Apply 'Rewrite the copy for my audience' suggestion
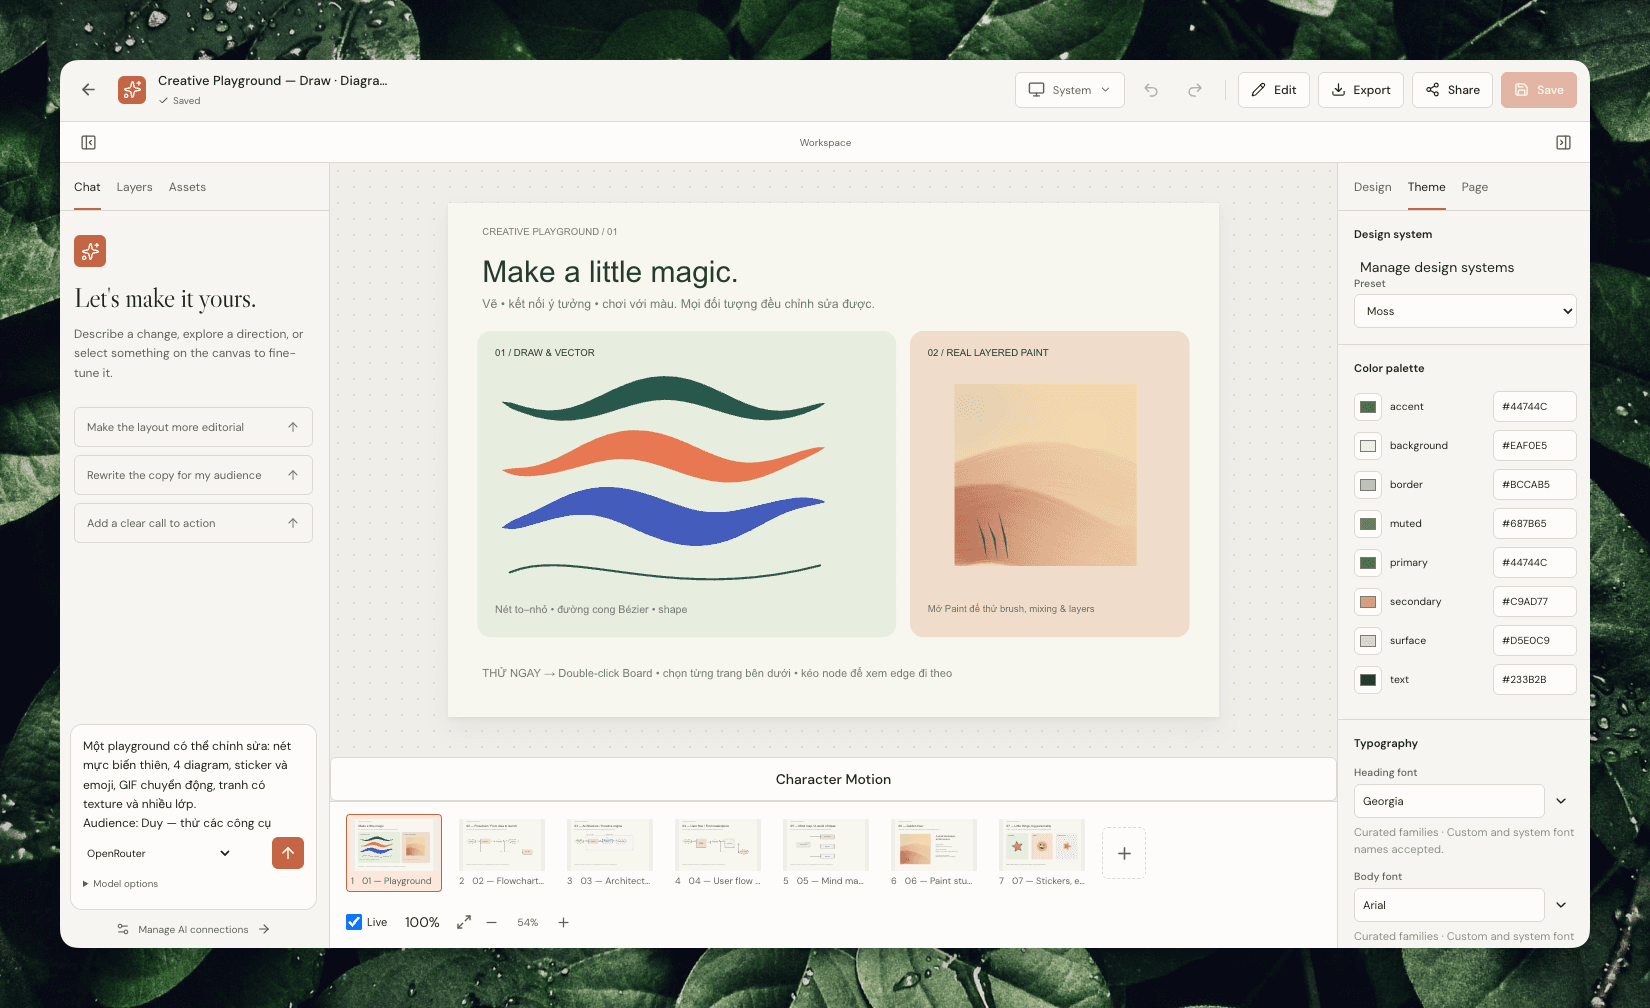1650x1008 pixels. point(193,475)
